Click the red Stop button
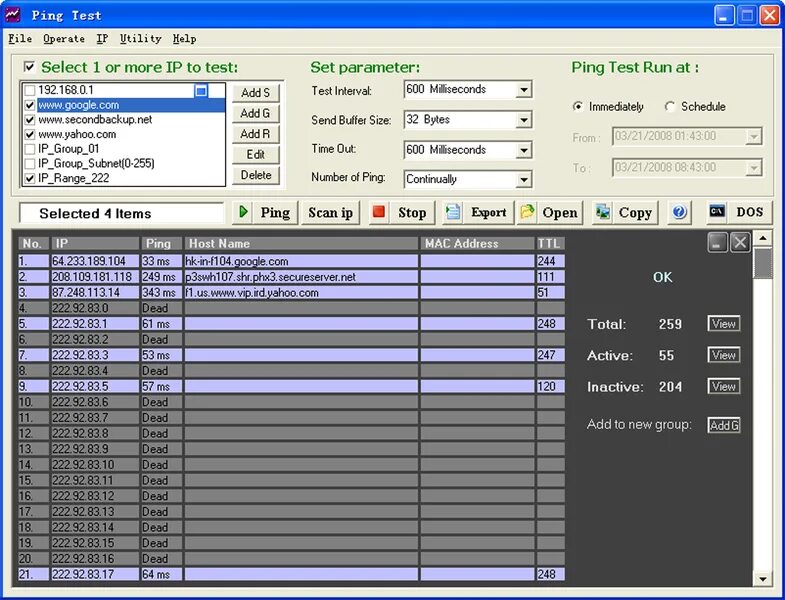 (x=402, y=213)
